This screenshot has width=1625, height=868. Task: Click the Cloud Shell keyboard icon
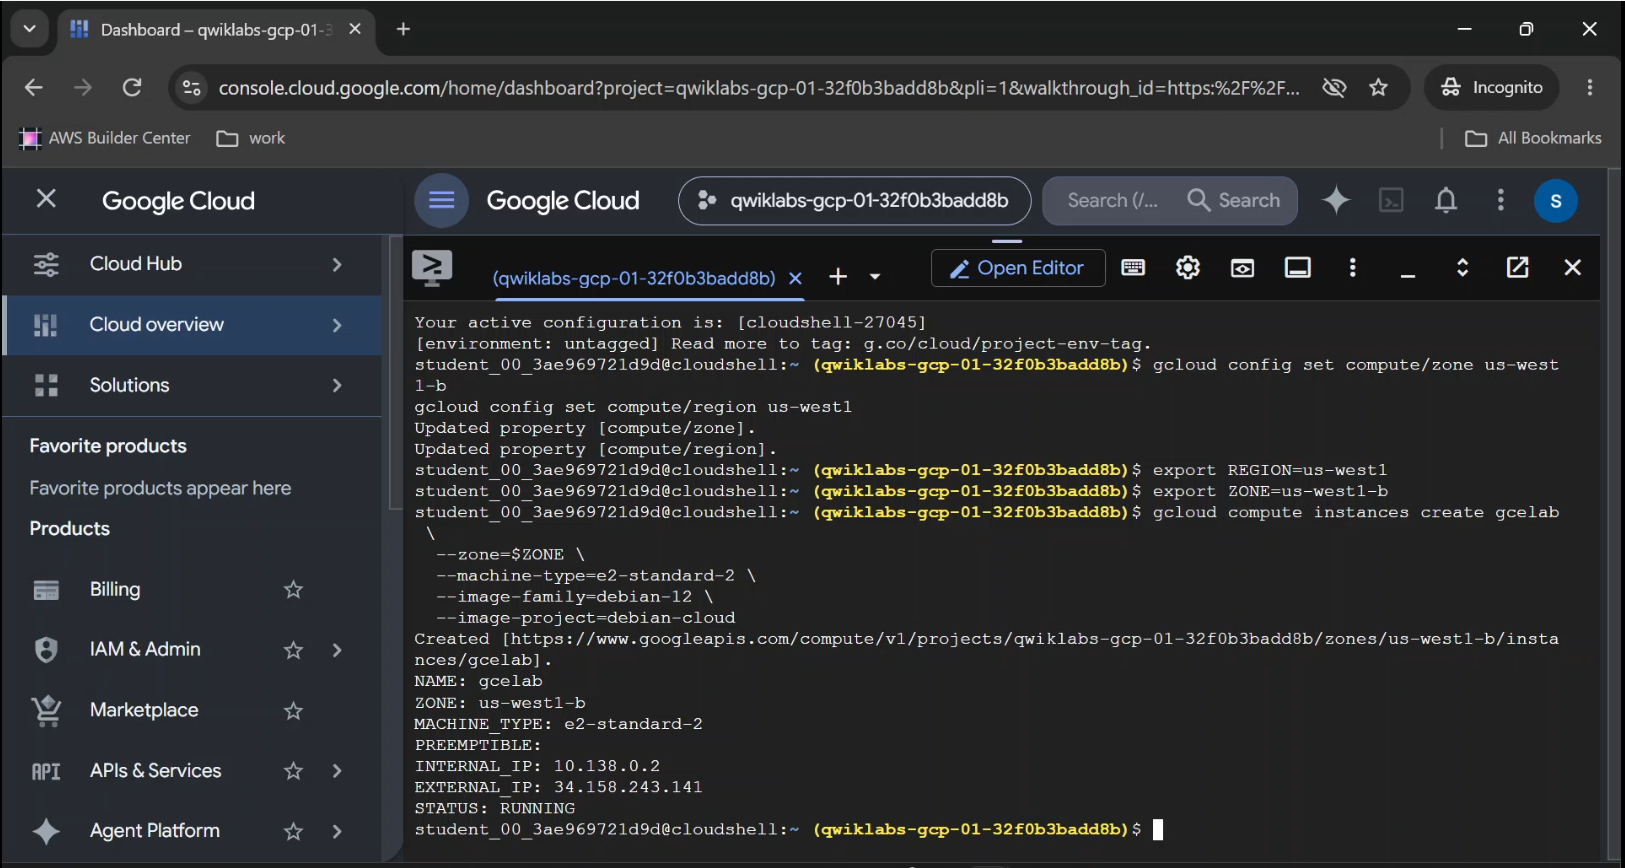pos(1133,267)
